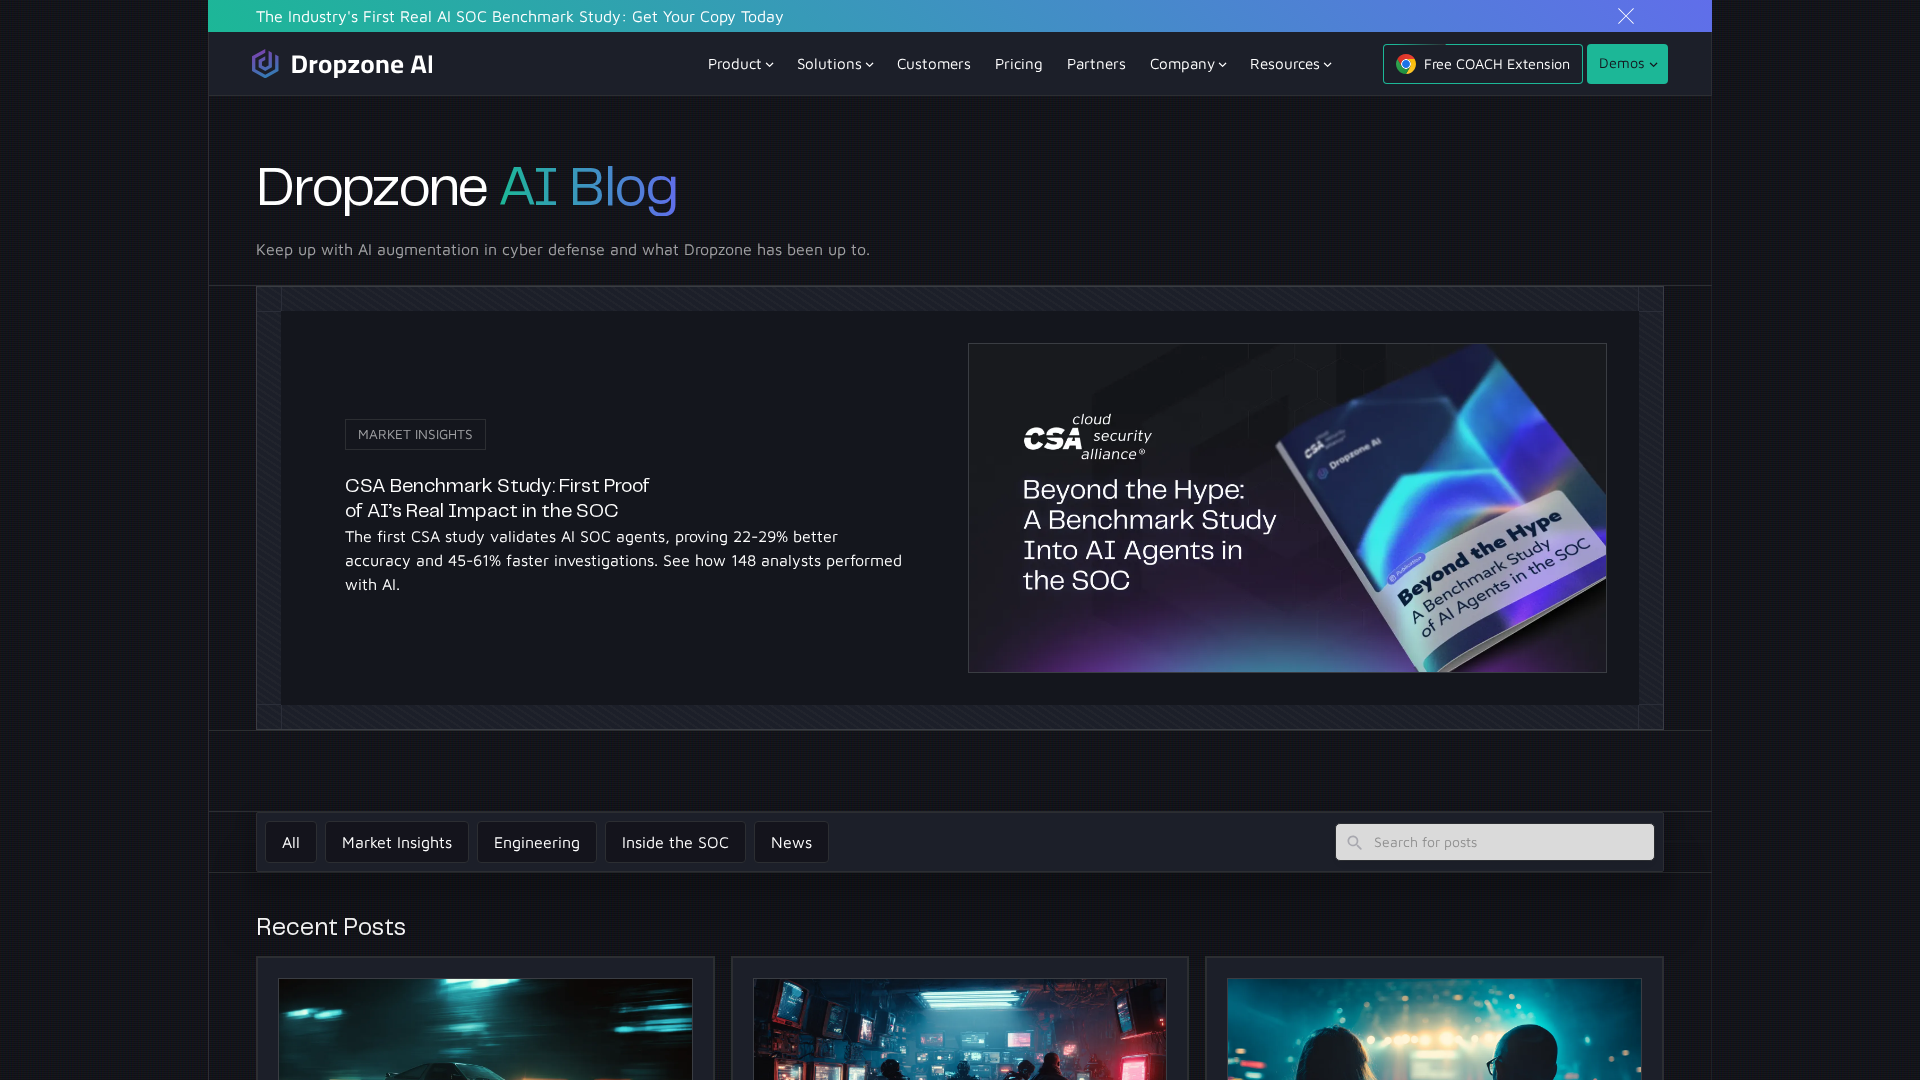The width and height of the screenshot is (1920, 1080).
Task: Open the Resources dropdown menu
Action: (1290, 64)
